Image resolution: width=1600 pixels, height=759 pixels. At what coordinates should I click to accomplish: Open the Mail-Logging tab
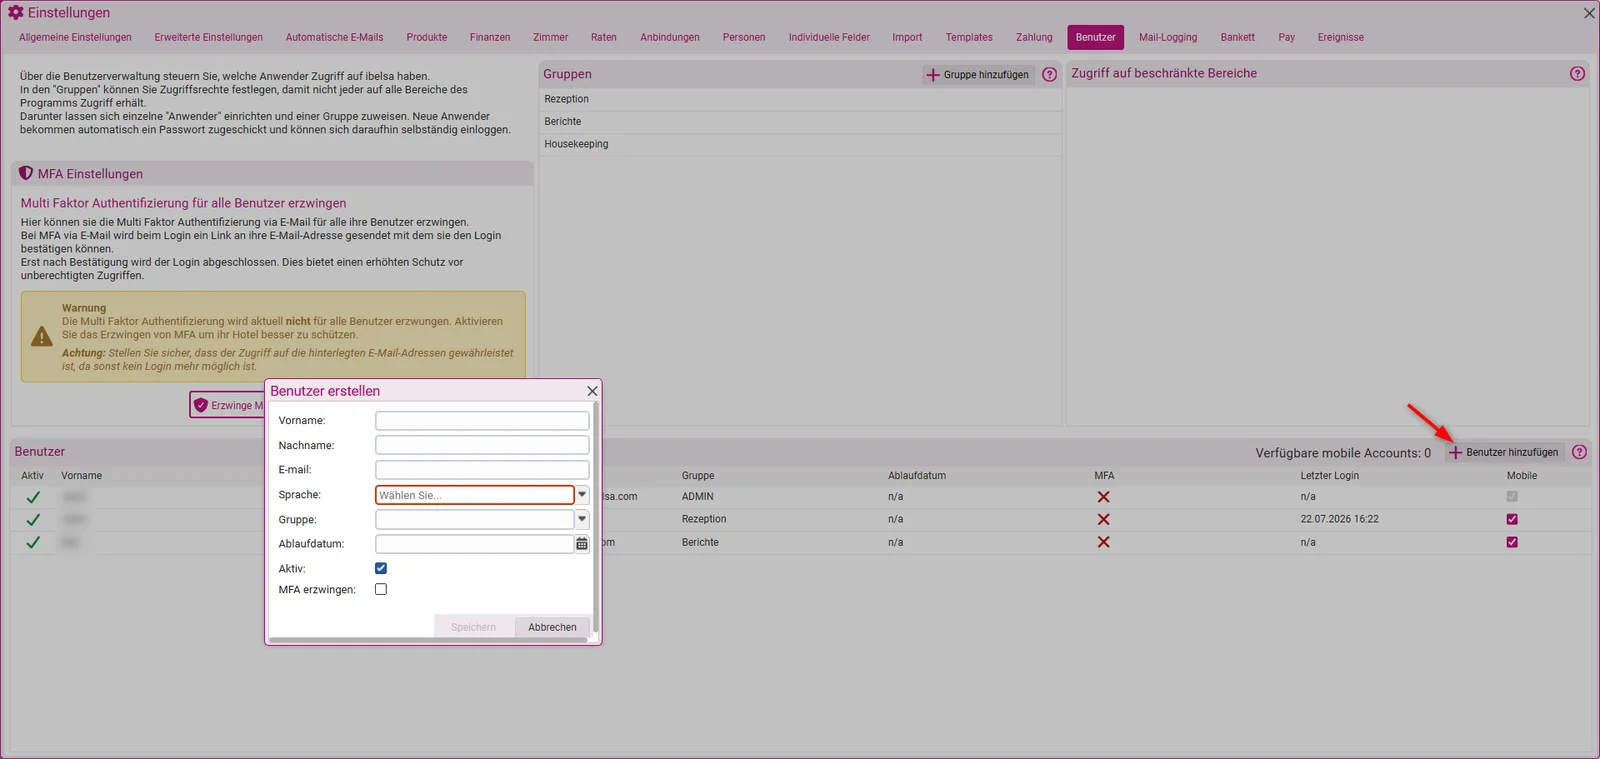[1168, 37]
